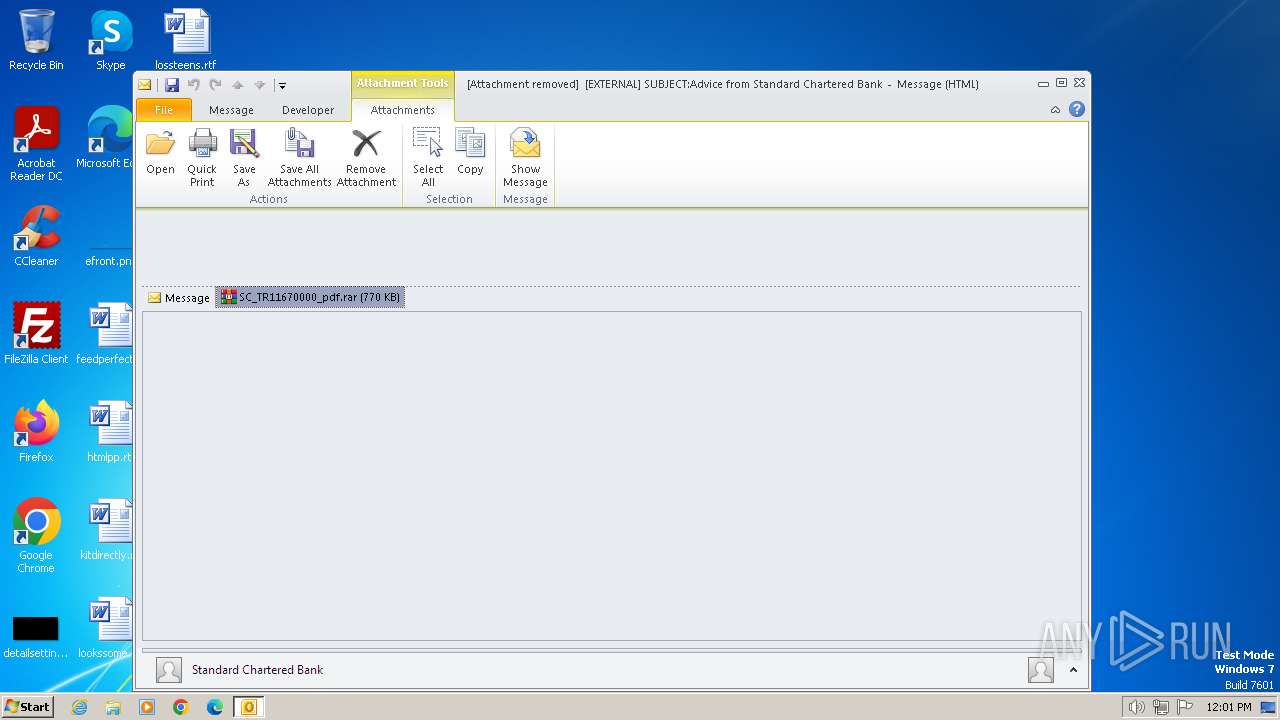The width and height of the screenshot is (1280, 720).
Task: Click the Undo icon in Quick Access toolbar
Action: click(194, 85)
